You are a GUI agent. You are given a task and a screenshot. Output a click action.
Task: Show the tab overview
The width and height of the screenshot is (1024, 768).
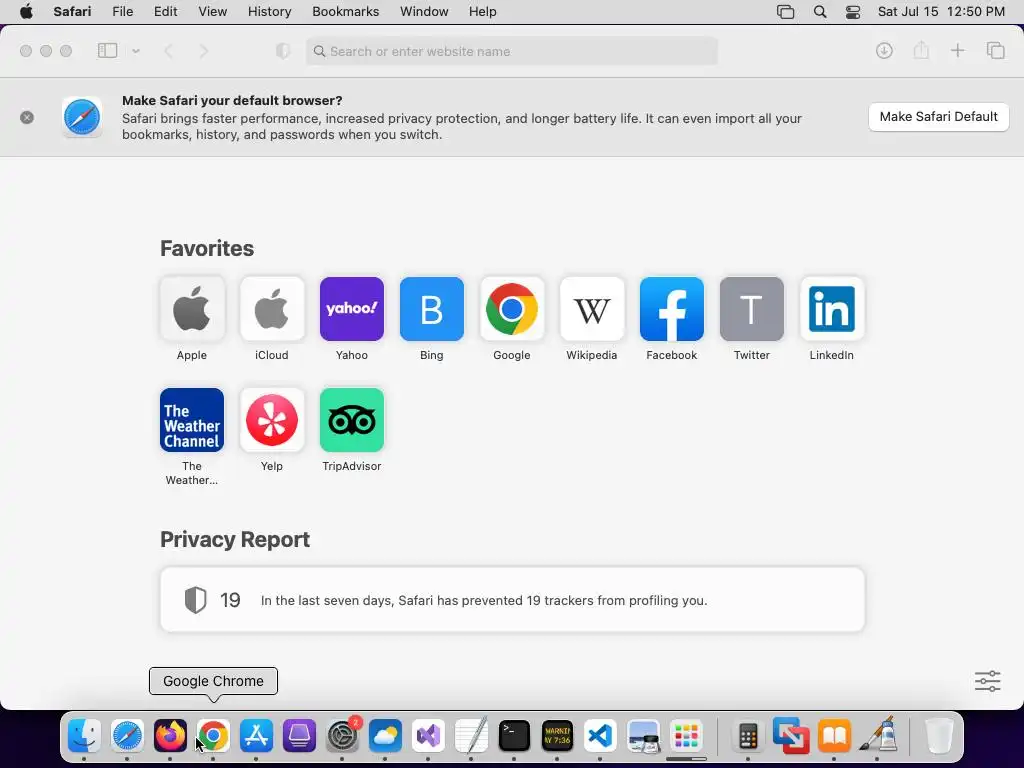[995, 51]
